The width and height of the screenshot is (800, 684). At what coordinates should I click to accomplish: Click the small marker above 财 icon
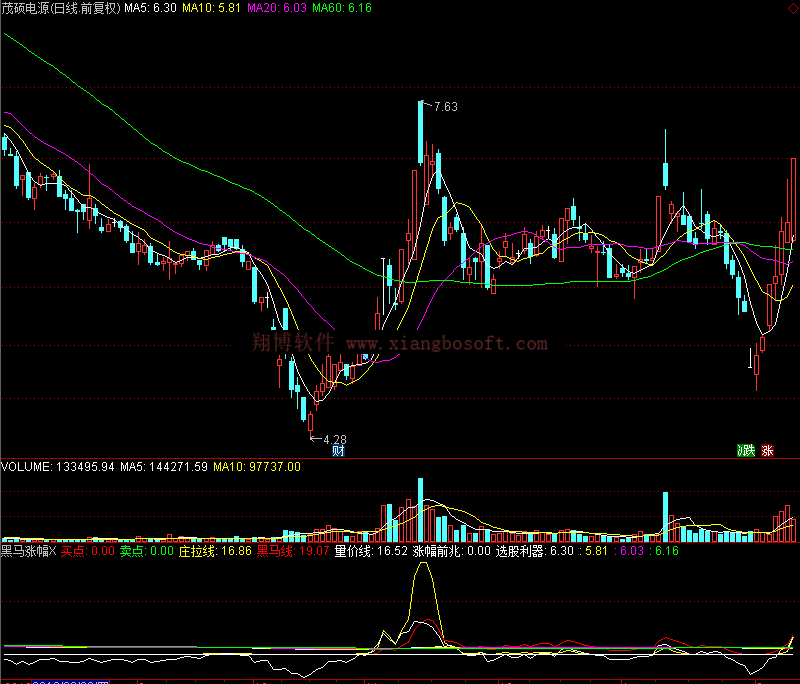click(365, 358)
